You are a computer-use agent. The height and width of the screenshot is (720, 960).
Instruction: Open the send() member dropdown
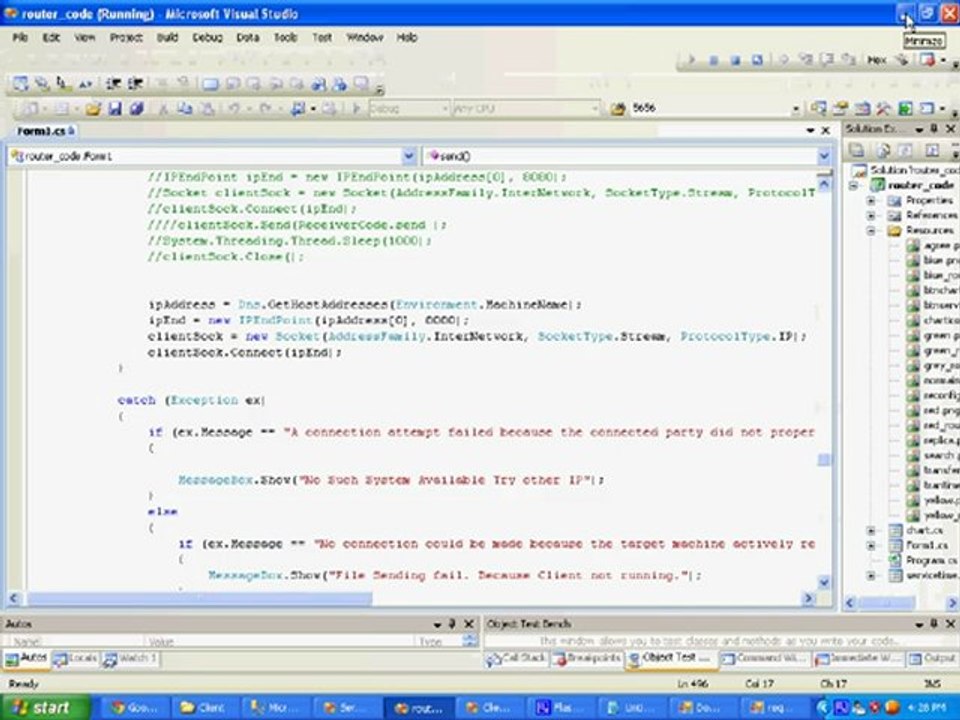click(823, 156)
